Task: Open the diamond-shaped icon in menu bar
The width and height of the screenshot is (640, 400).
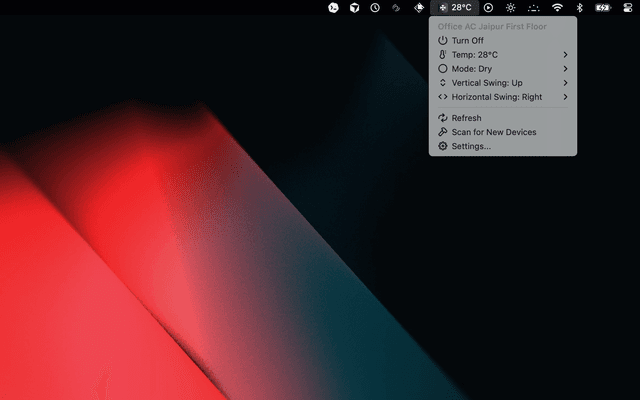Action: click(419, 7)
